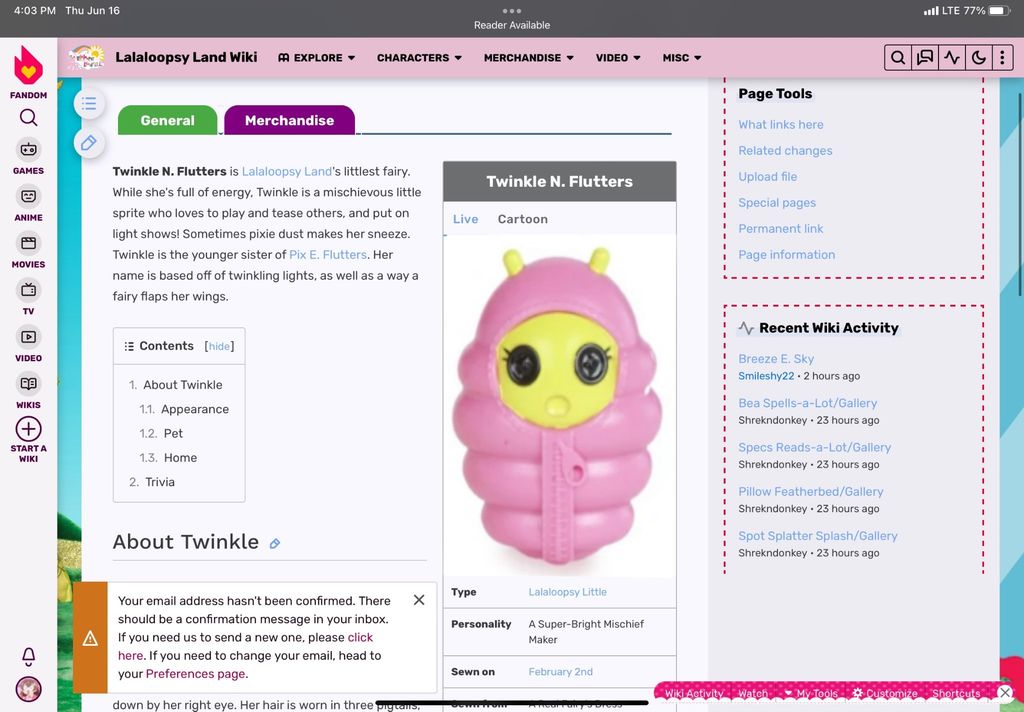Click the floating edit page pencil button

click(89, 142)
